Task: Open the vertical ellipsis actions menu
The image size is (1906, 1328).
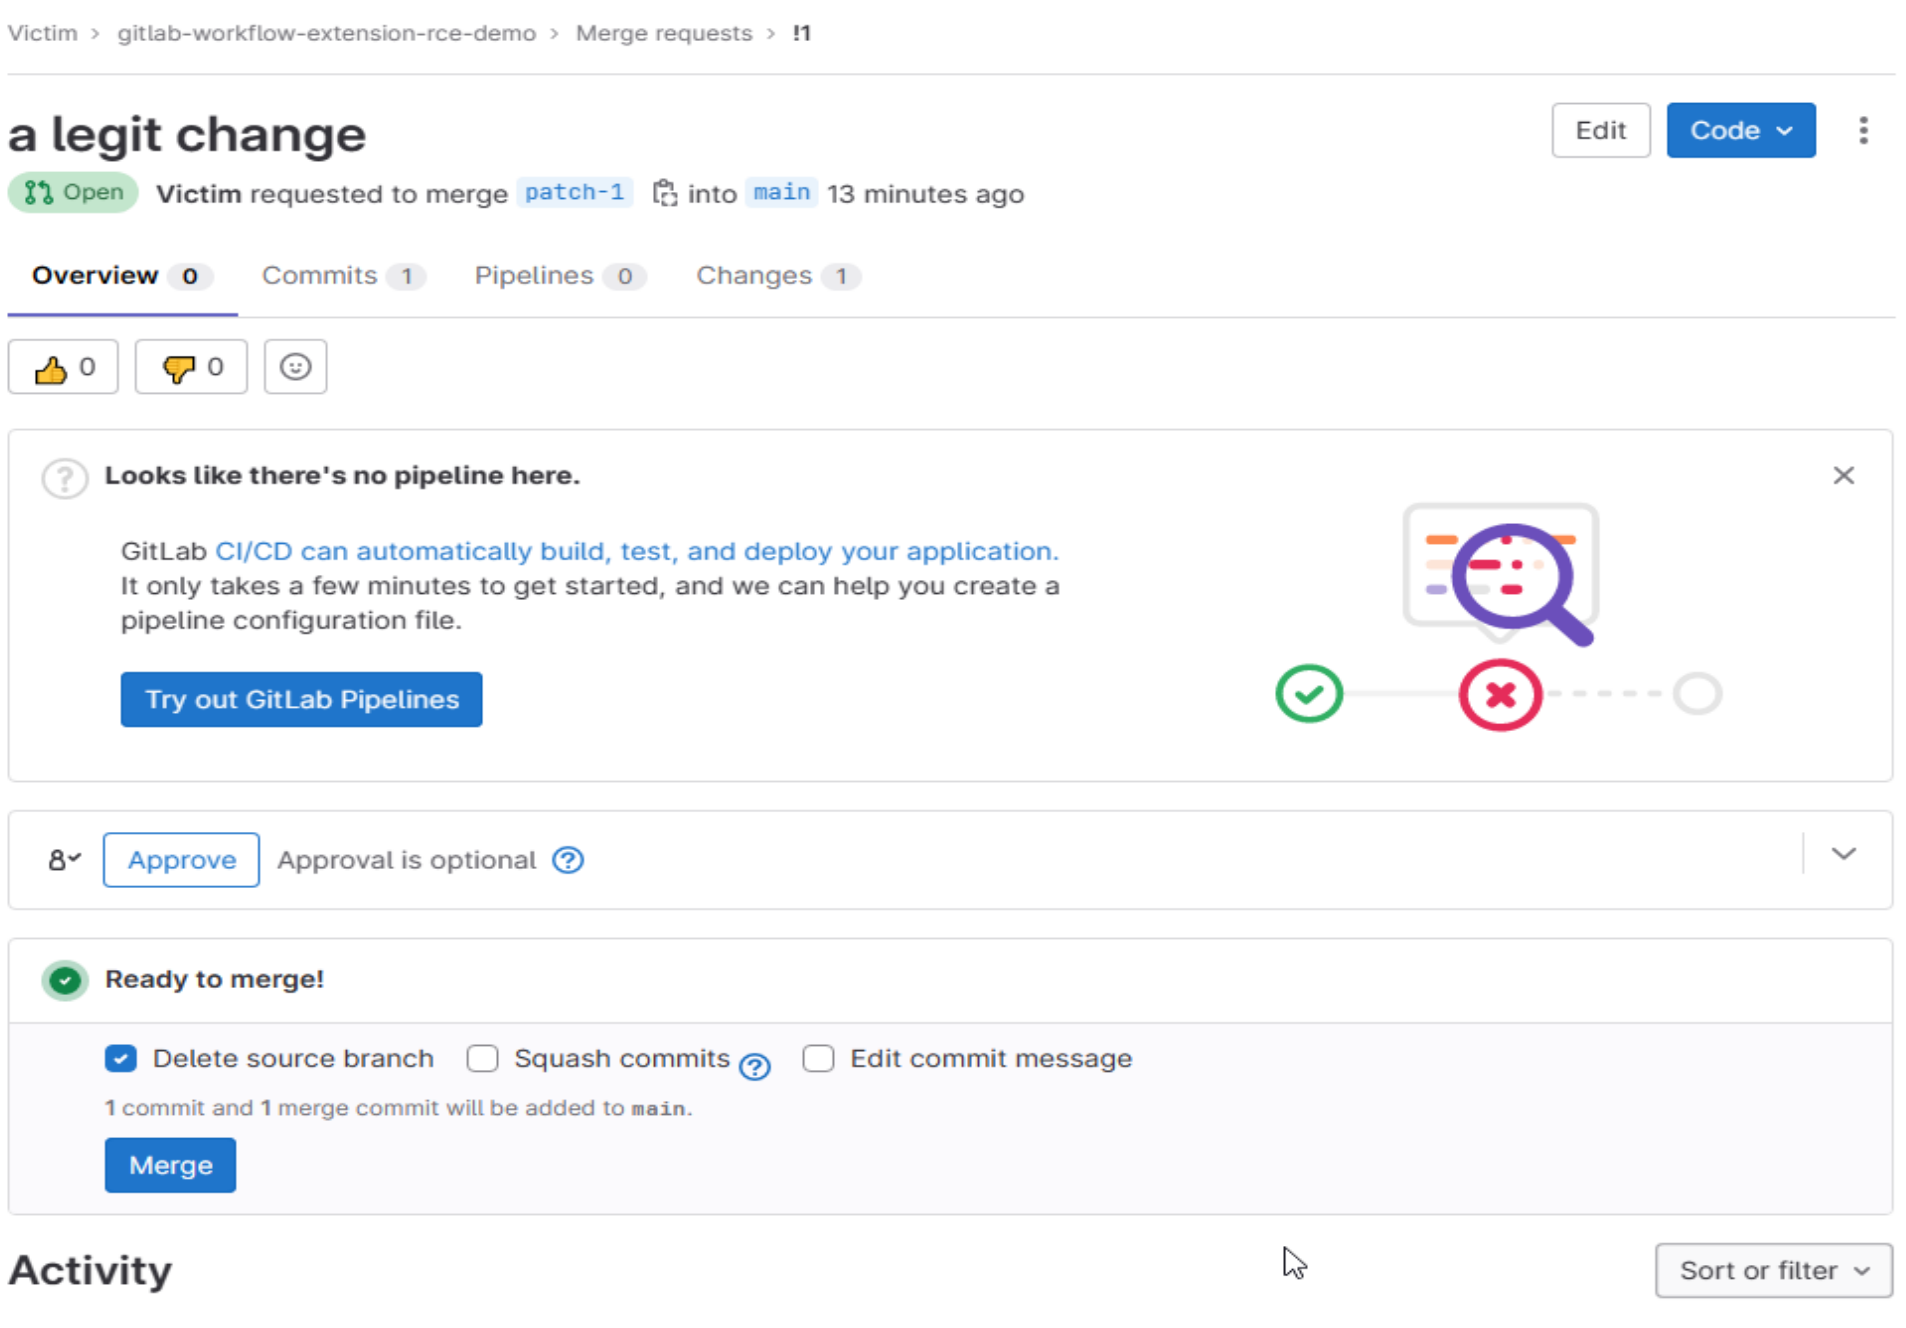Action: [x=1862, y=131]
